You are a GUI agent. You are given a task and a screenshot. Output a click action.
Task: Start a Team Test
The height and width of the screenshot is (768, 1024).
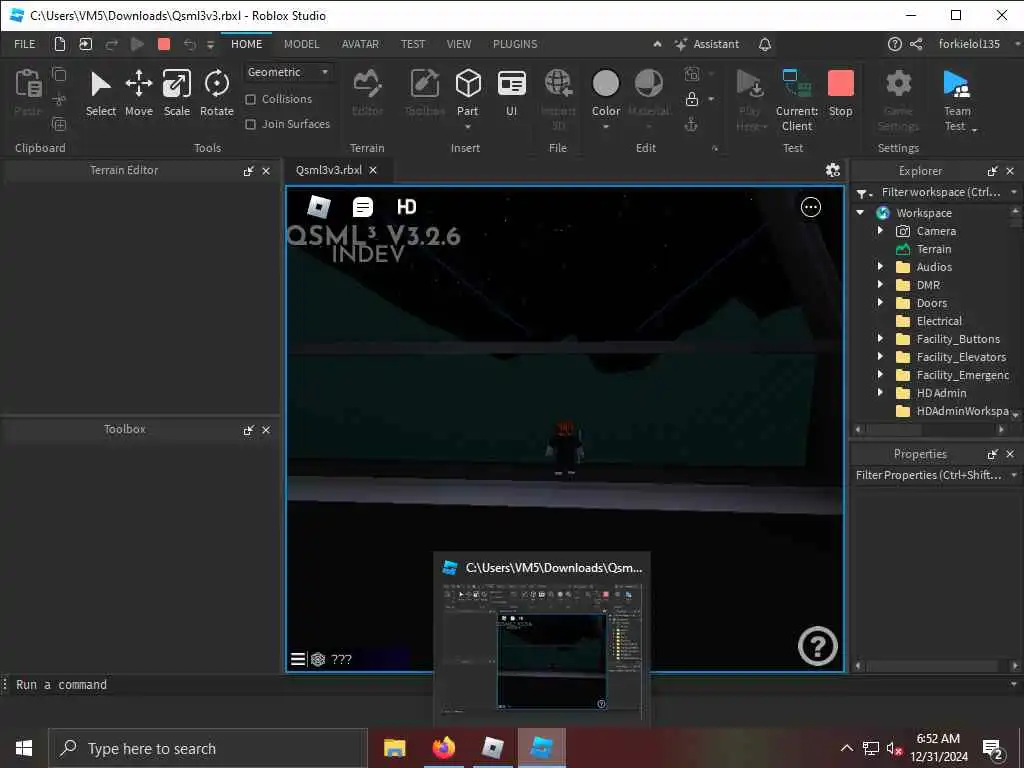tap(957, 100)
